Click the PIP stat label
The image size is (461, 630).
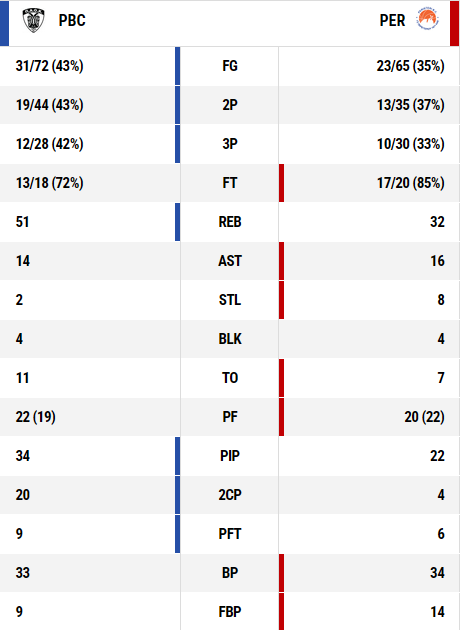(x=229, y=456)
